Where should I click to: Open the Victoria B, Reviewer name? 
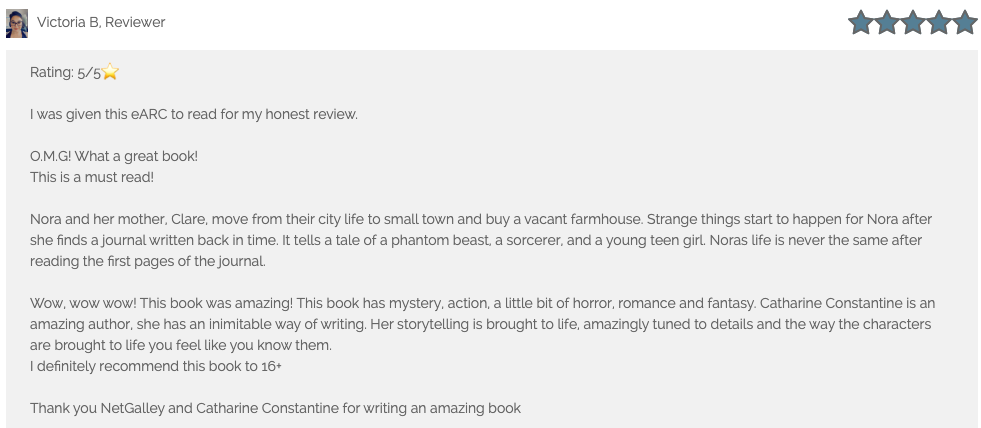point(101,23)
